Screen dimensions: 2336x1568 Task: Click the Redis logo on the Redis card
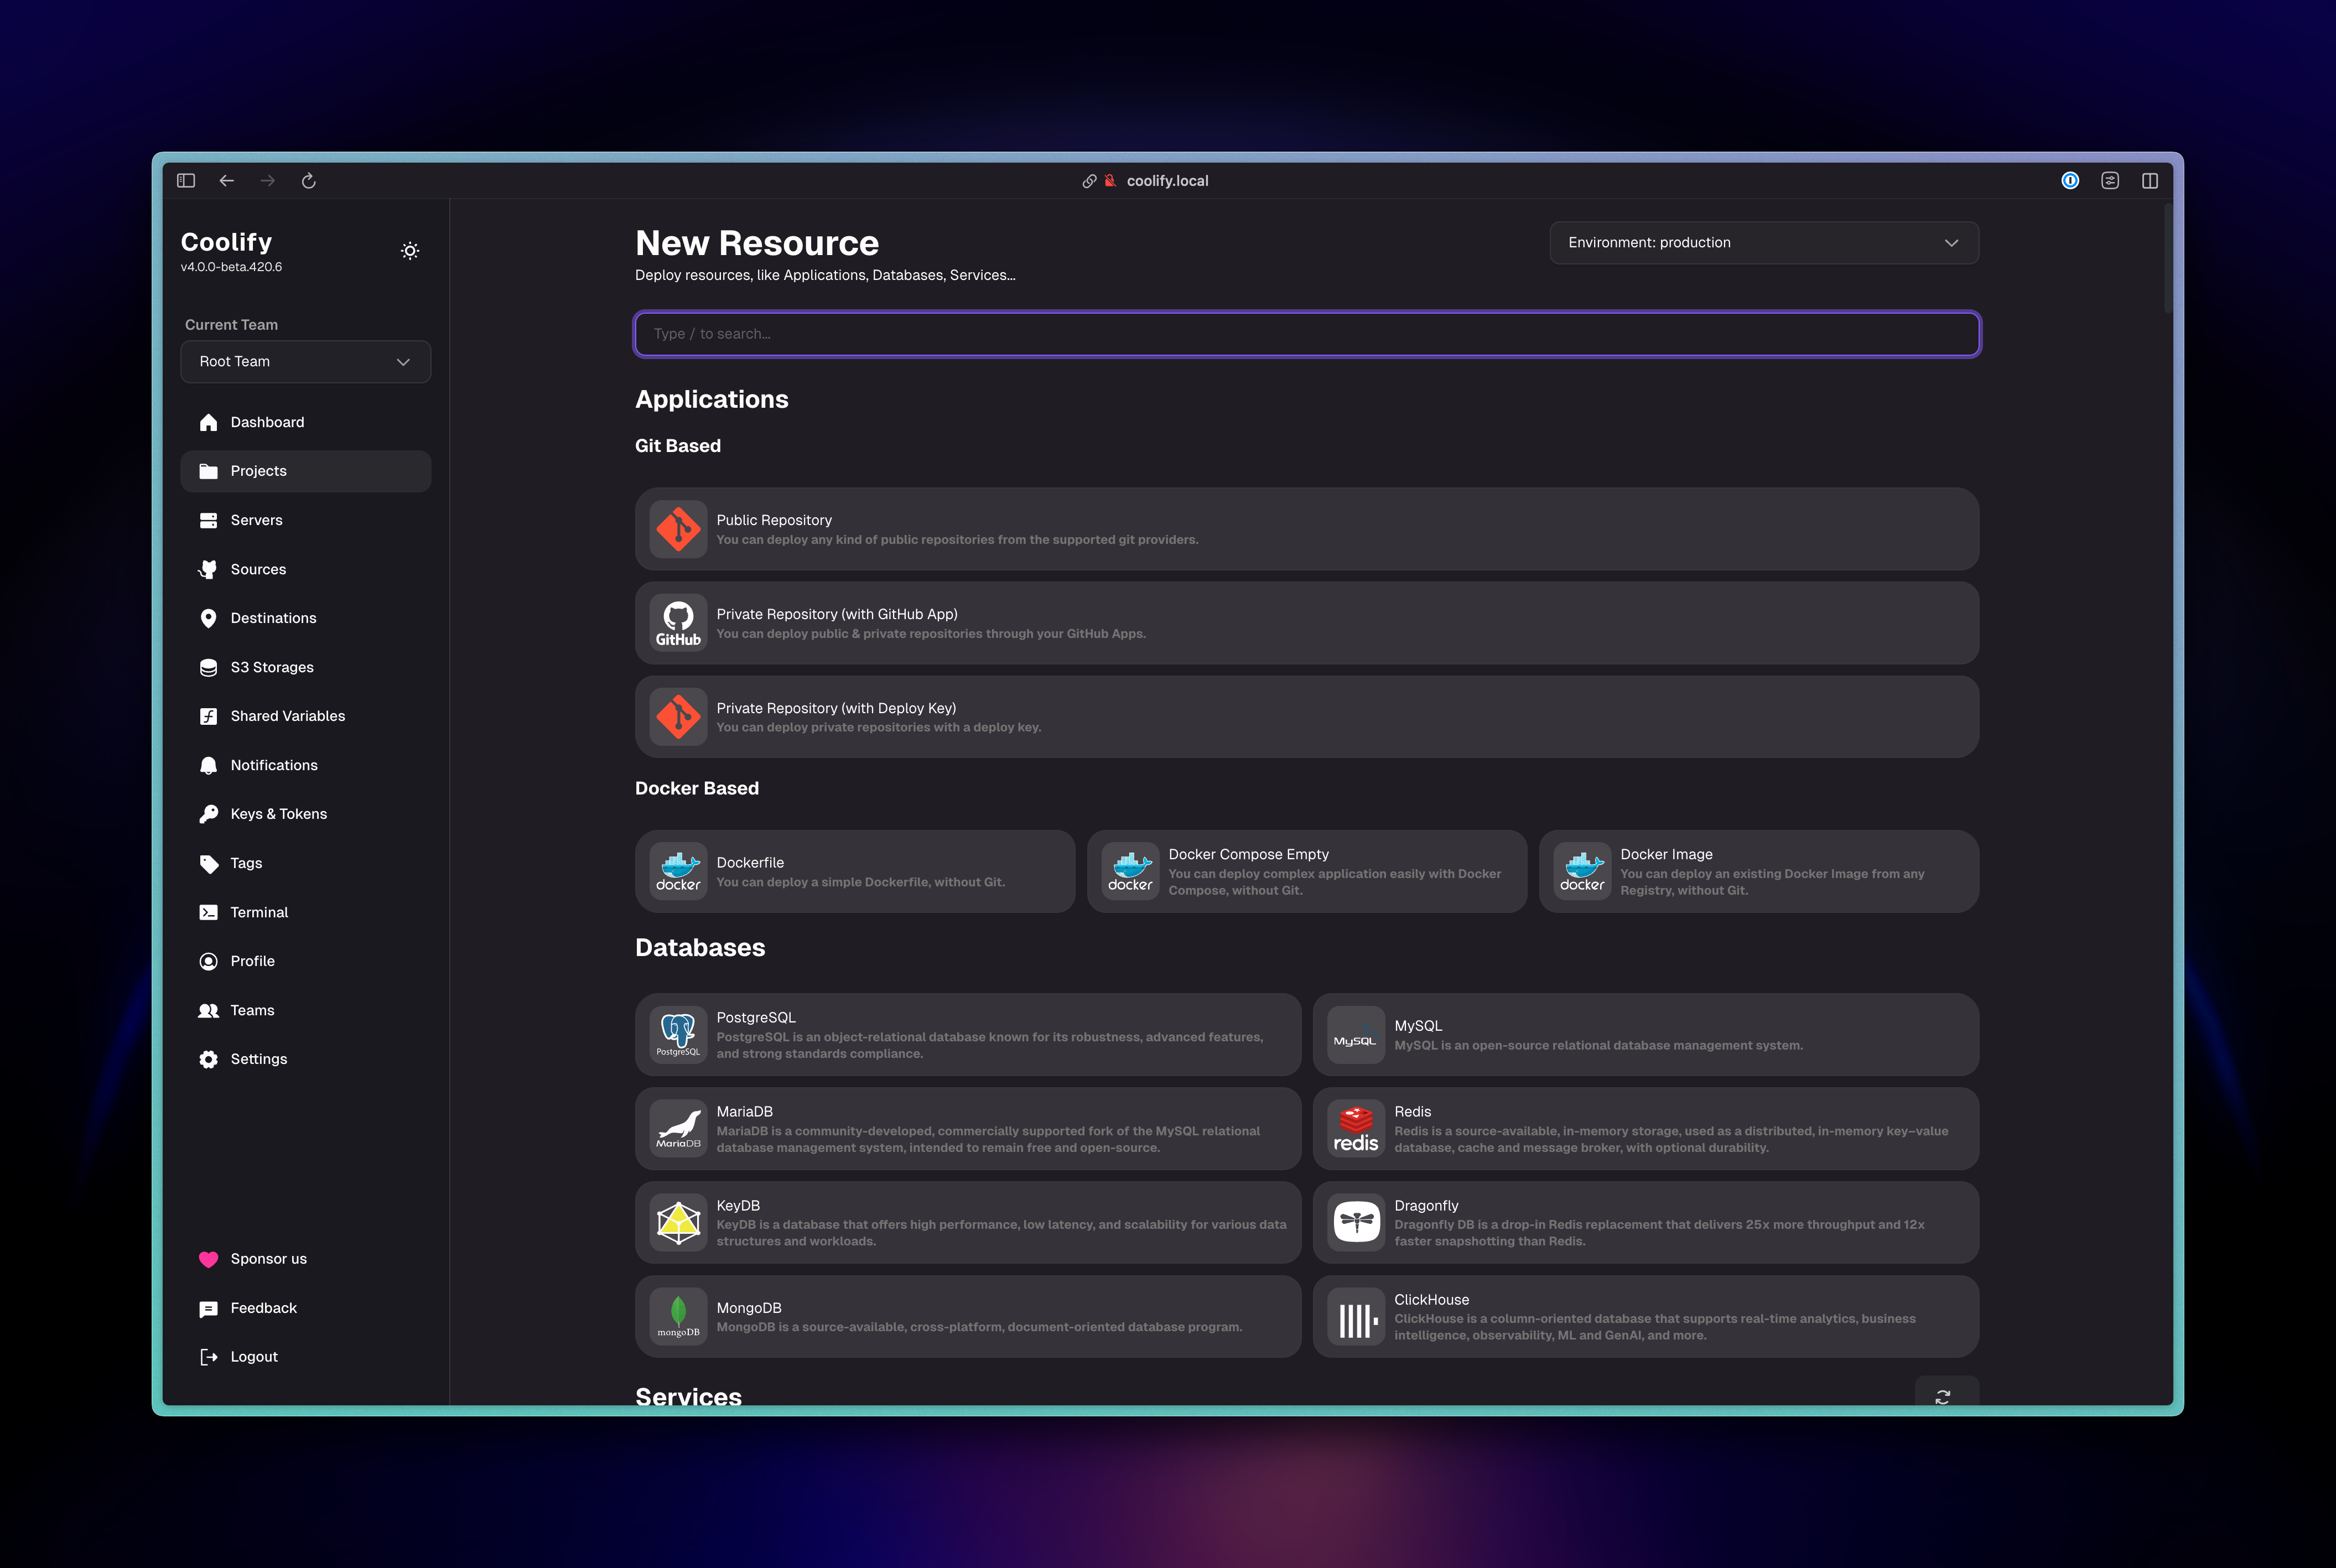[1355, 1128]
